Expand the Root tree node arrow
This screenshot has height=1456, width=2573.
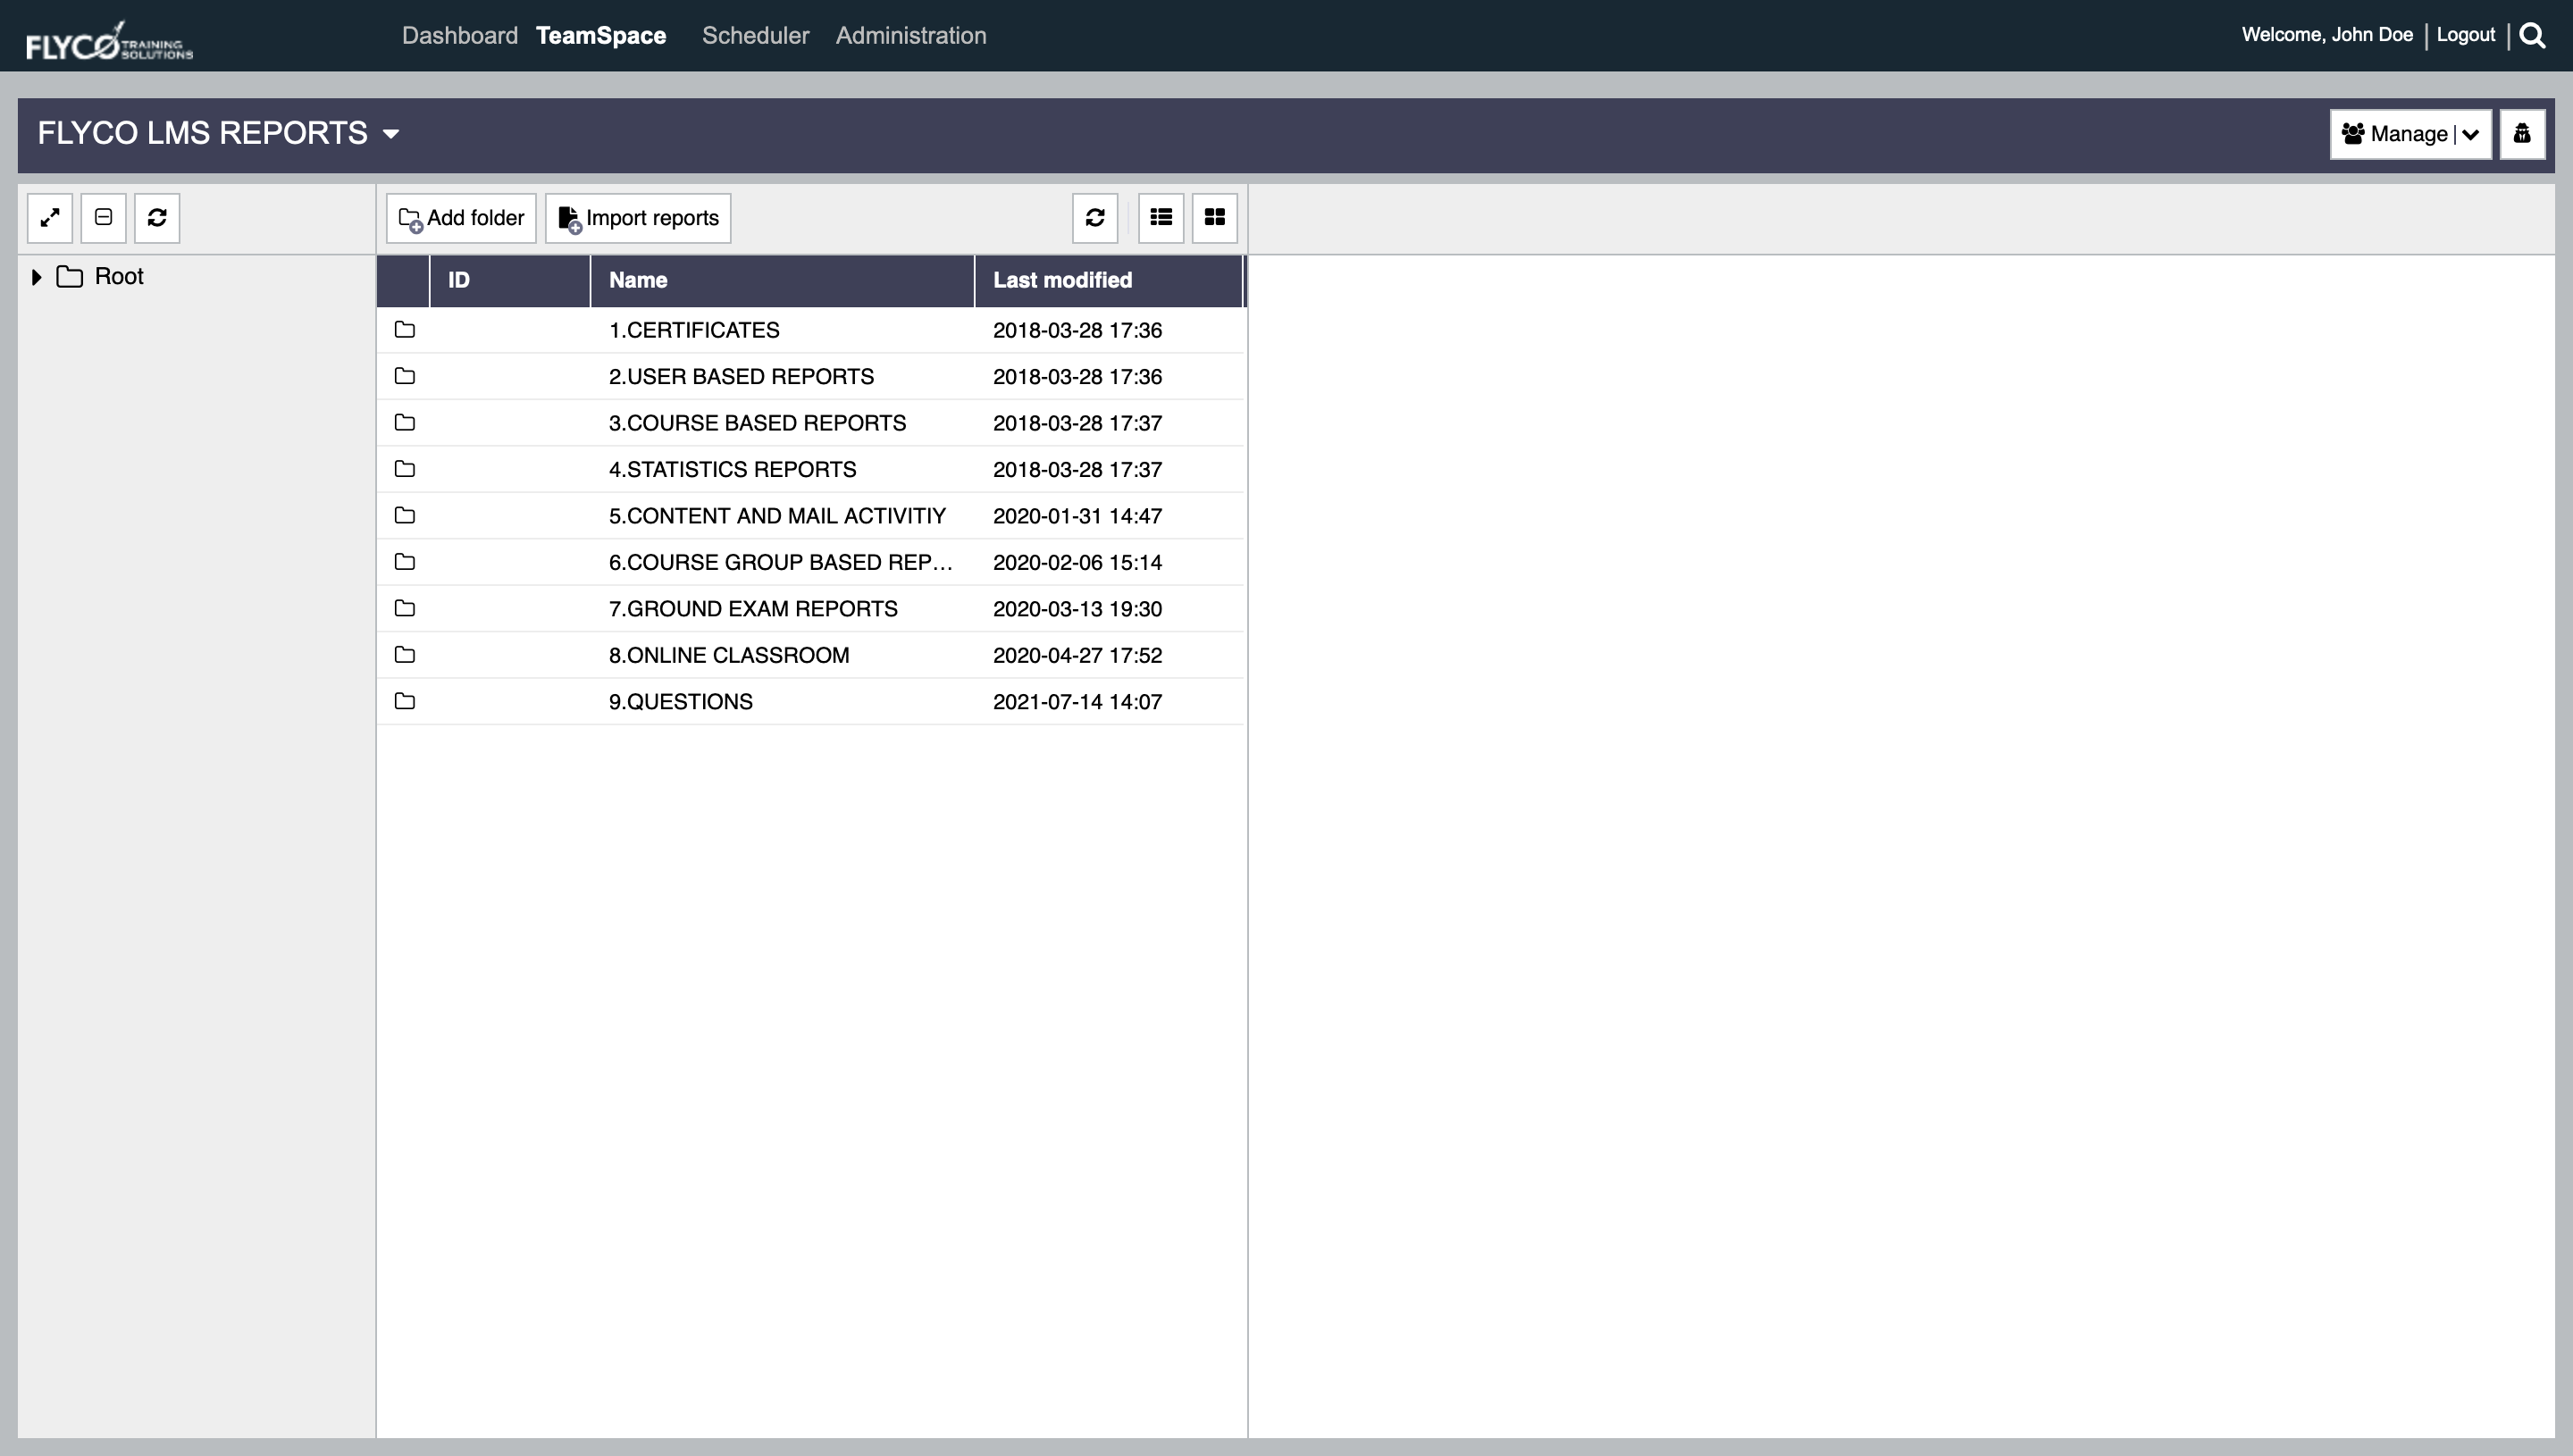36,277
